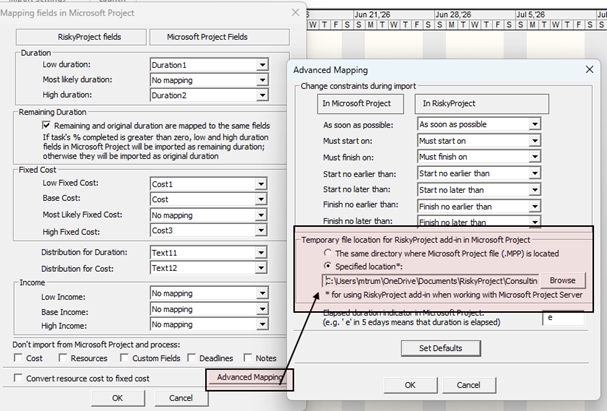The height and width of the screenshot is (411, 607).
Task: Click the specified location path field
Action: coord(430,281)
